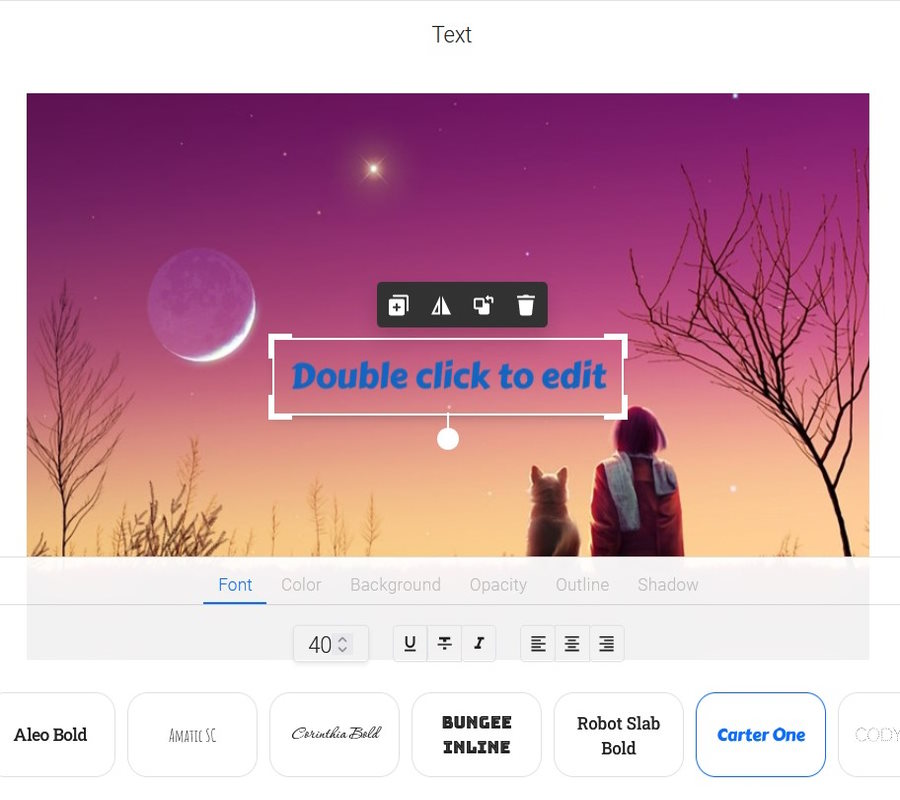This screenshot has width=900, height=800.
Task: Click the font size field showing 40
Action: click(331, 644)
